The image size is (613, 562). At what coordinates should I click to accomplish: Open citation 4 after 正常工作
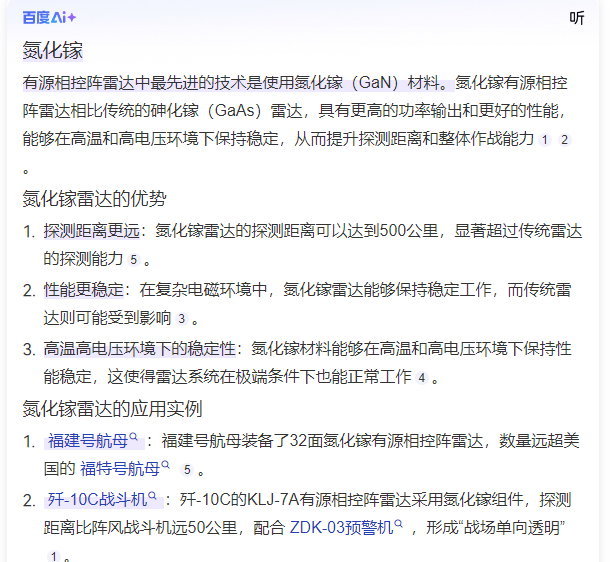coord(421,378)
